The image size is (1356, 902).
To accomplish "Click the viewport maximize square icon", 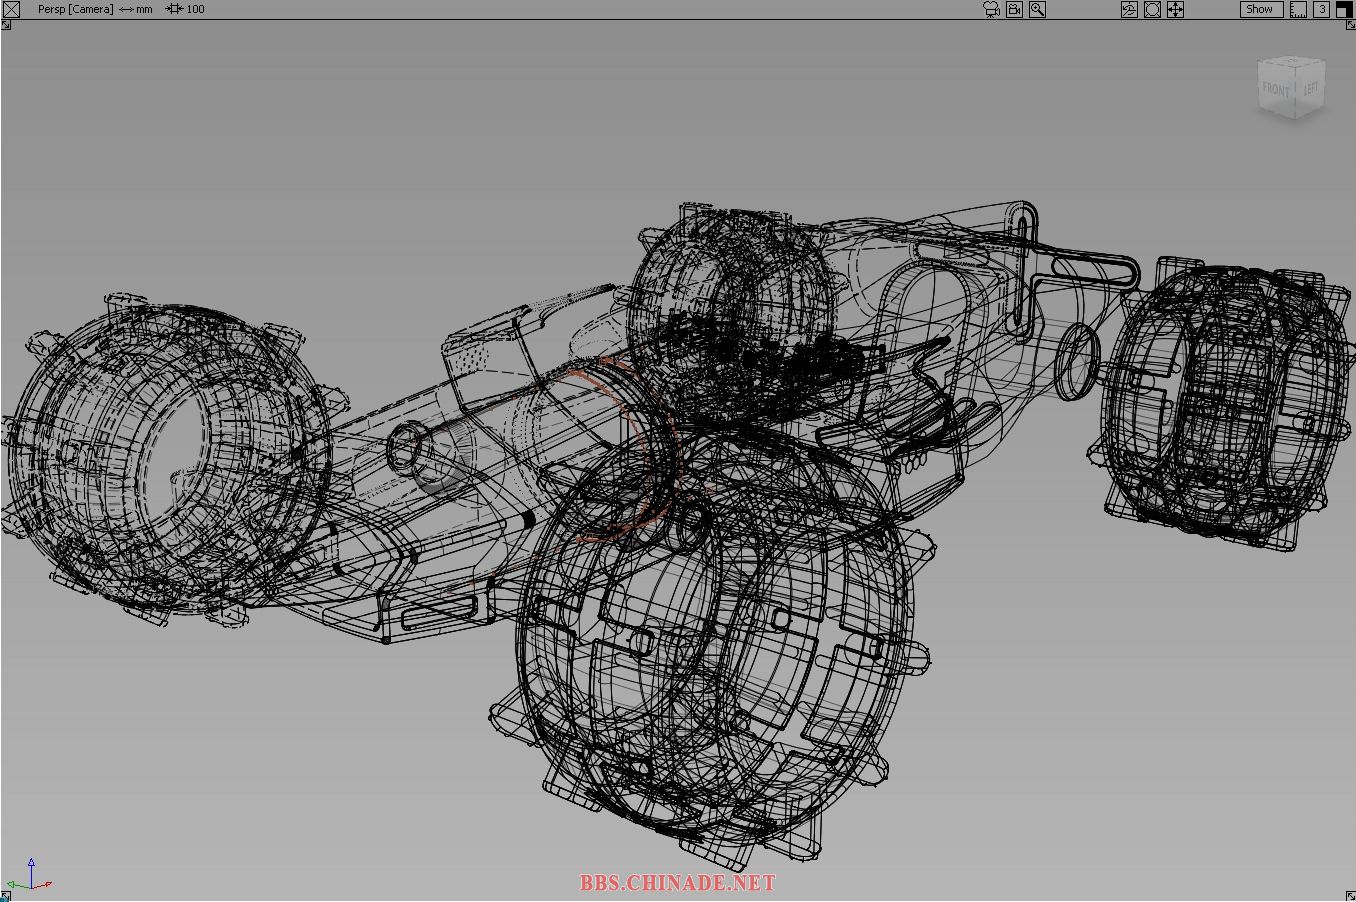I will [x=1343, y=9].
